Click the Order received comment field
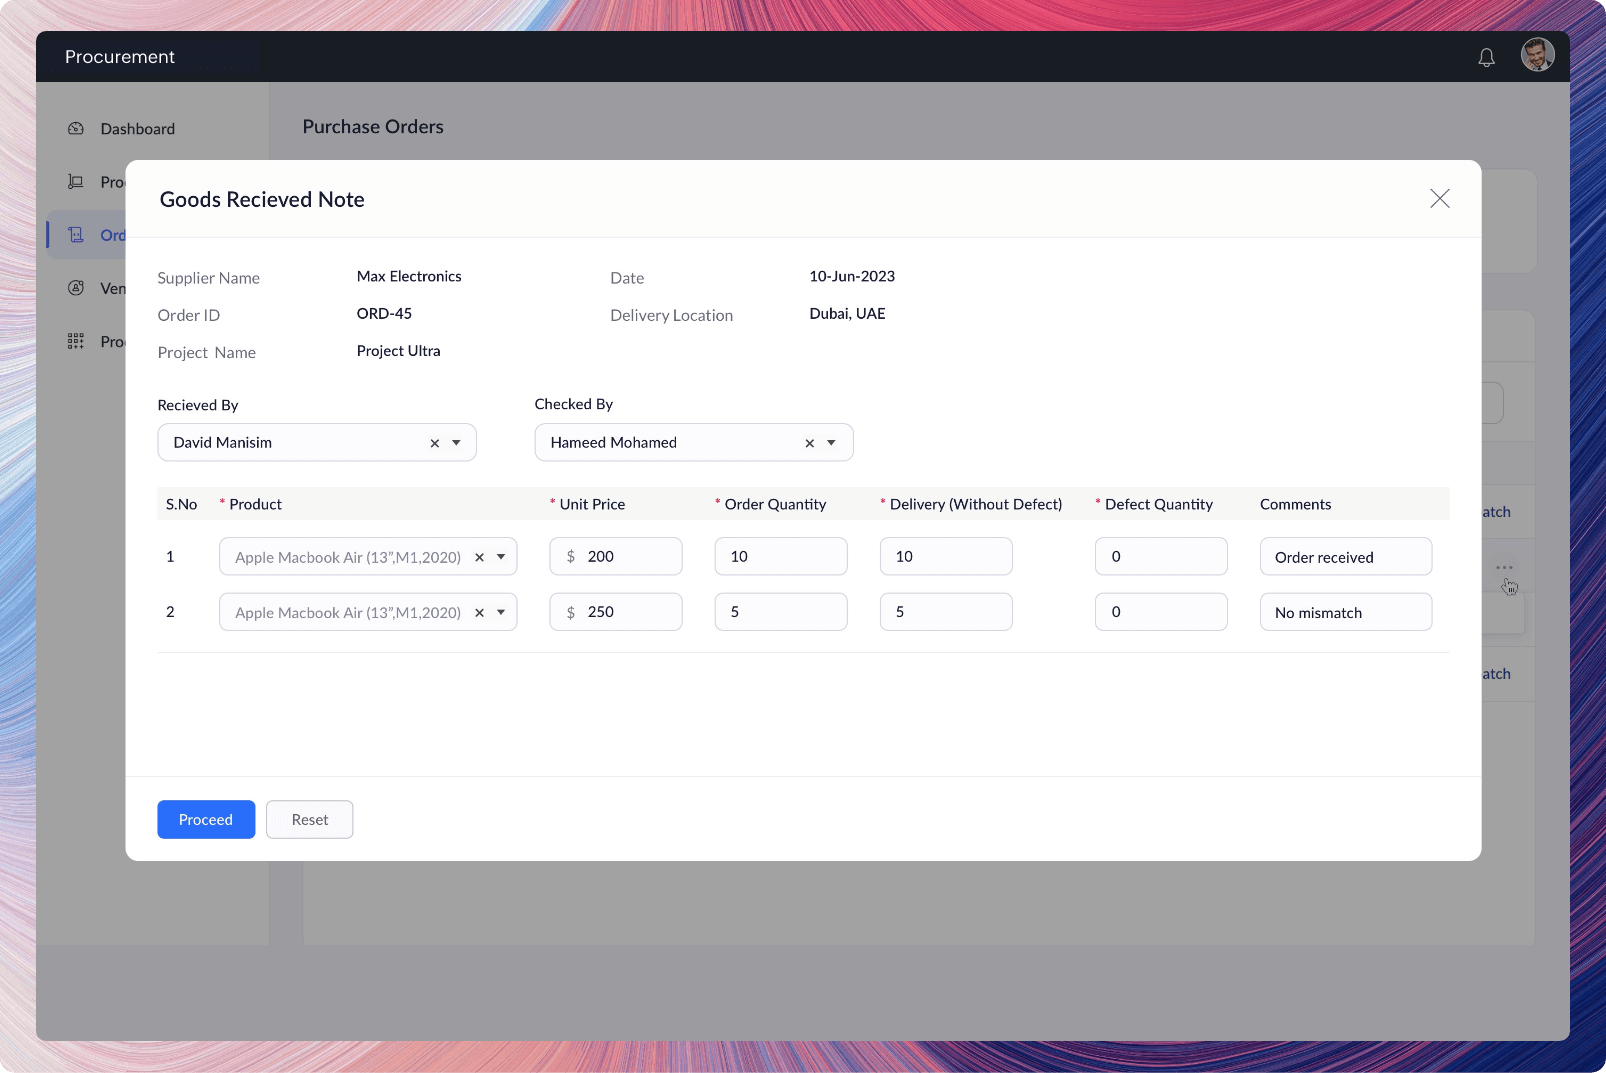 pos(1346,556)
